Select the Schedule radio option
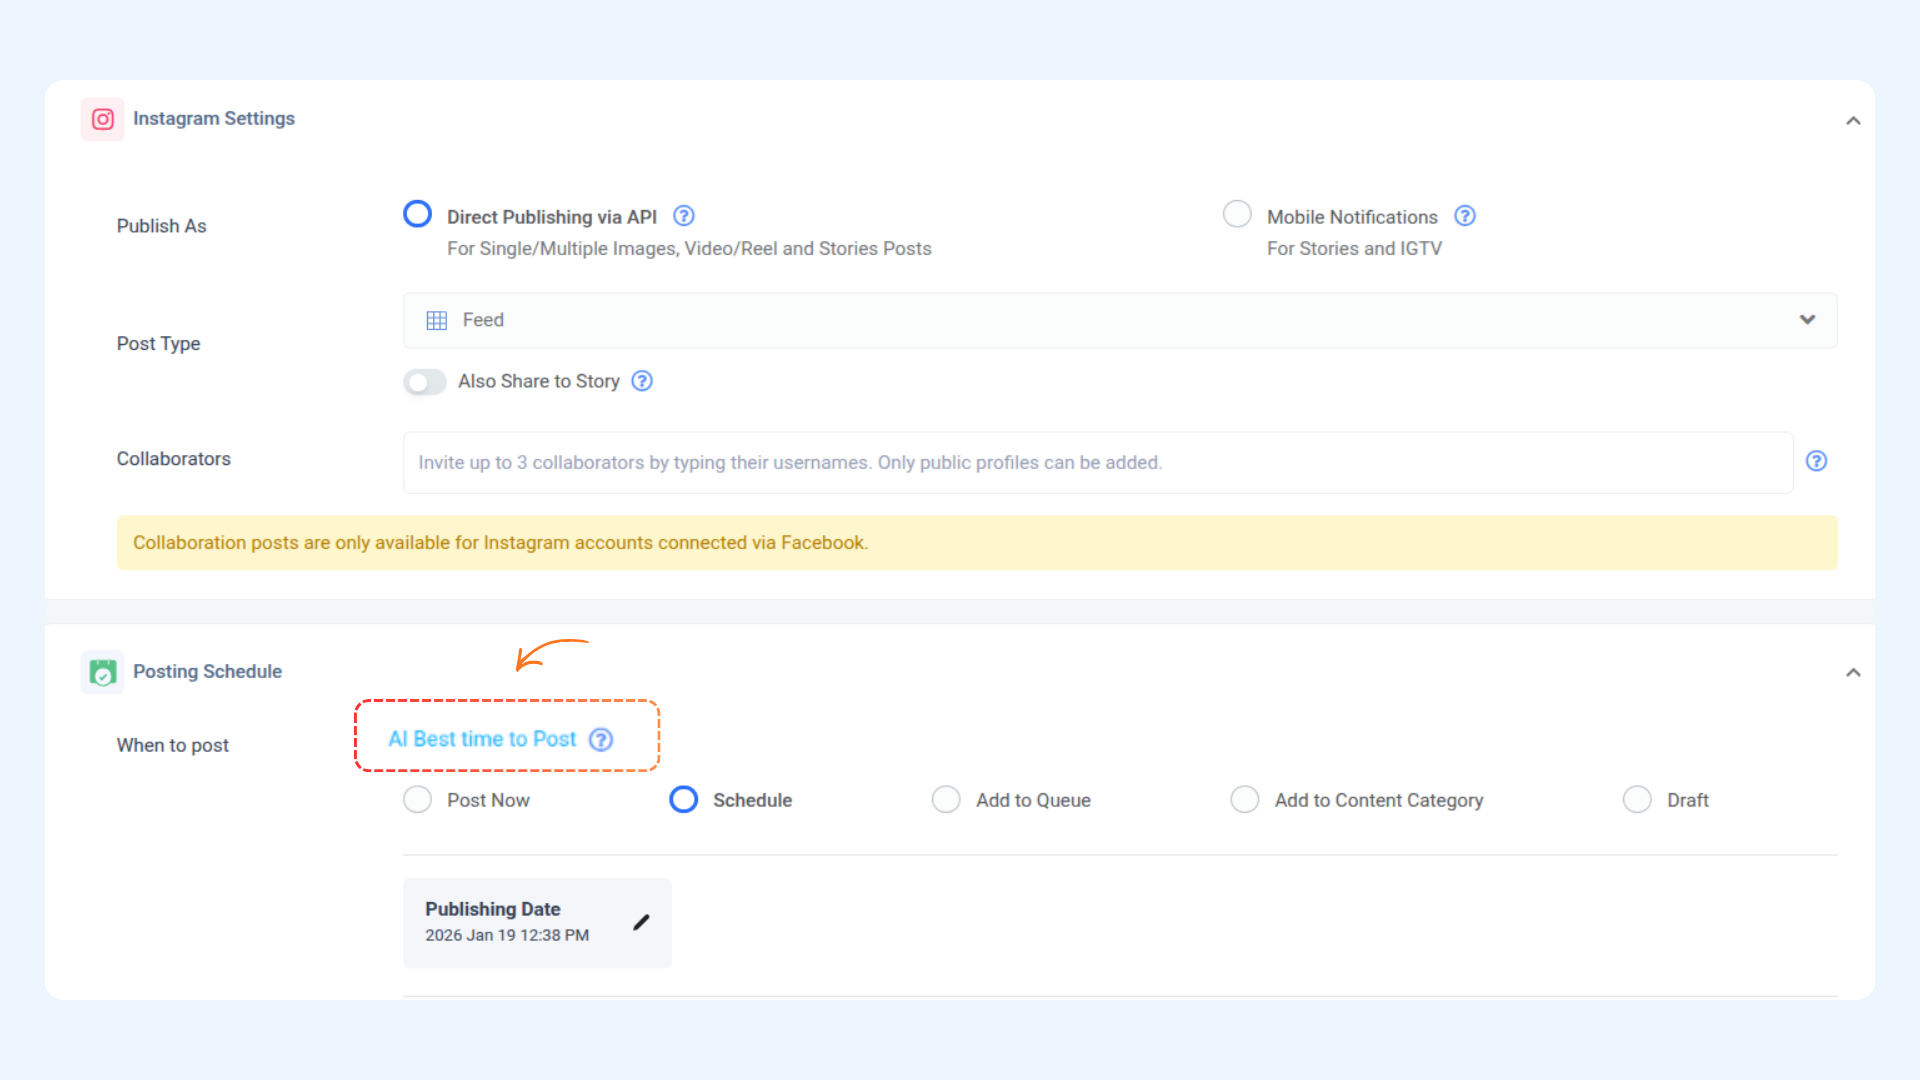The width and height of the screenshot is (1920, 1080). (684, 800)
